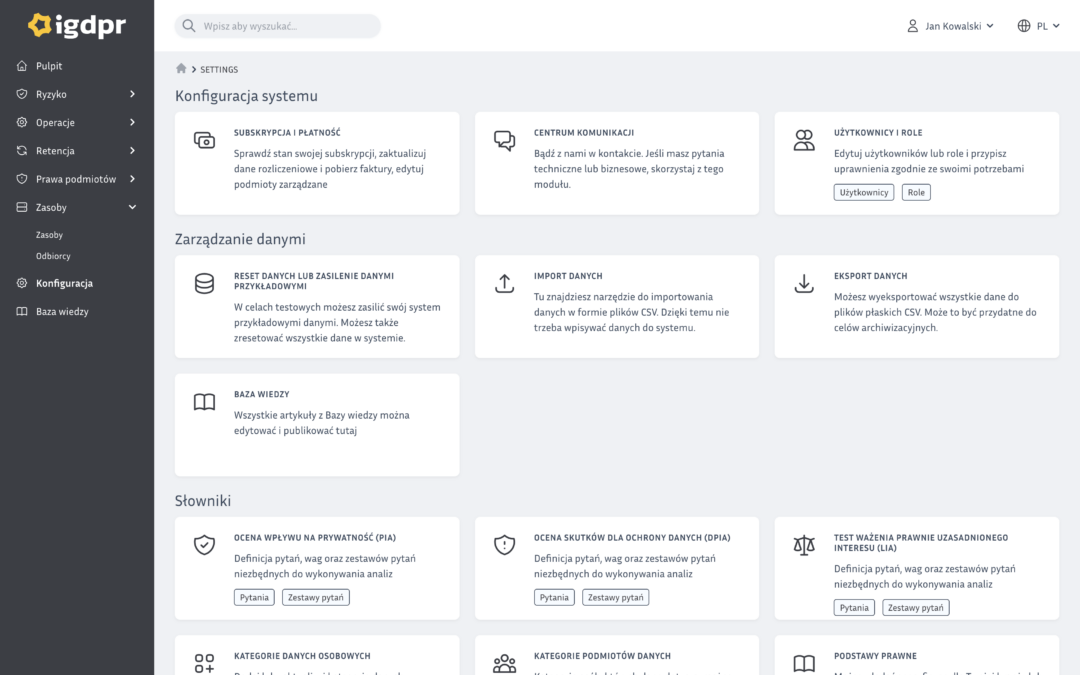Expand the Ryzyko sidebar menu

click(x=76, y=94)
